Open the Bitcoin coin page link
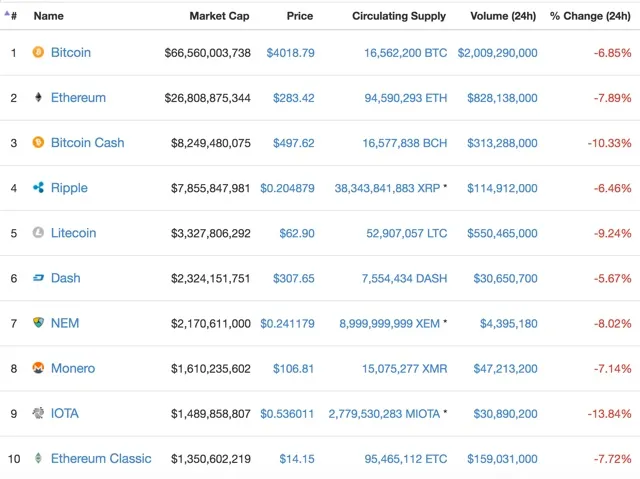The width and height of the screenshot is (640, 479). [x=71, y=52]
